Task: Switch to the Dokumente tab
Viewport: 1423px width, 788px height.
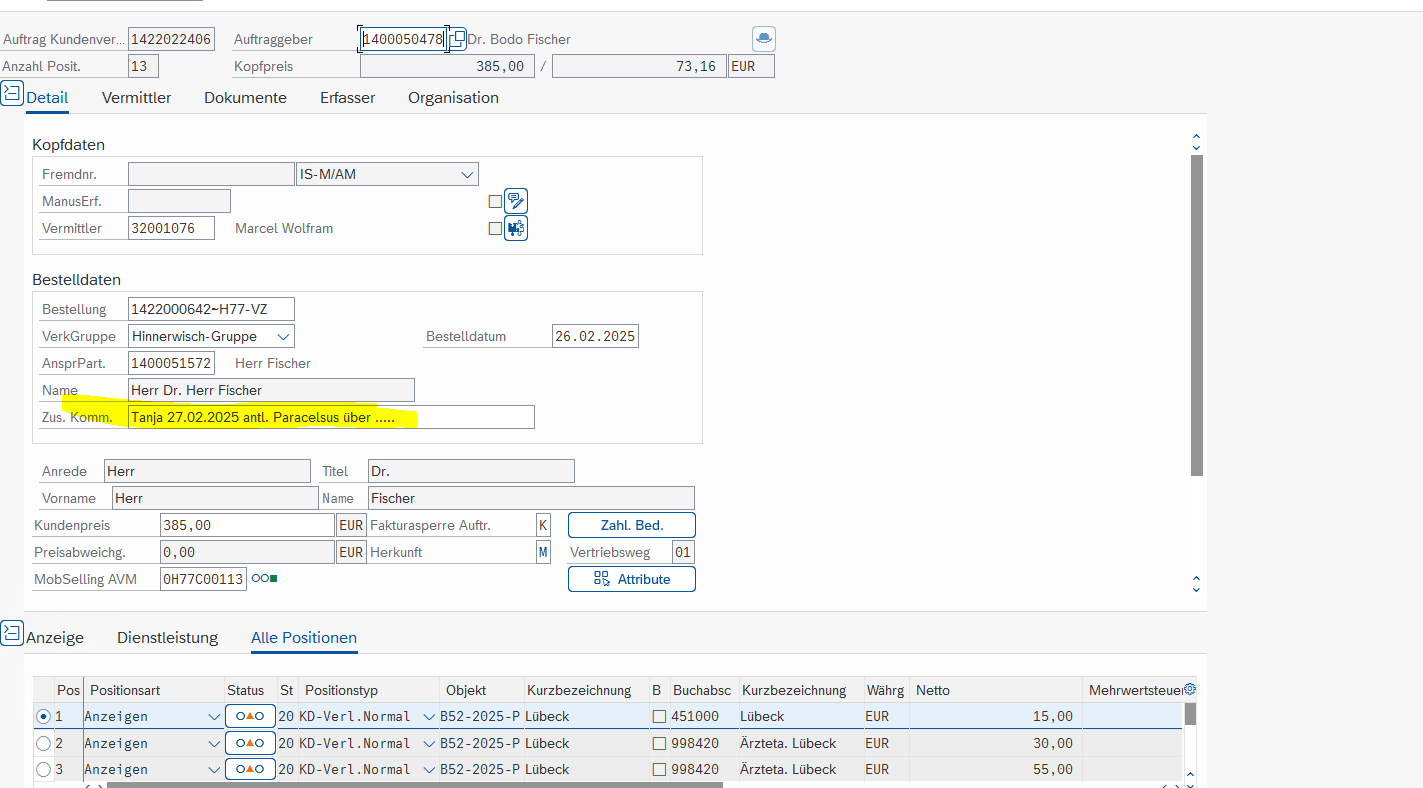Action: pyautogui.click(x=245, y=97)
